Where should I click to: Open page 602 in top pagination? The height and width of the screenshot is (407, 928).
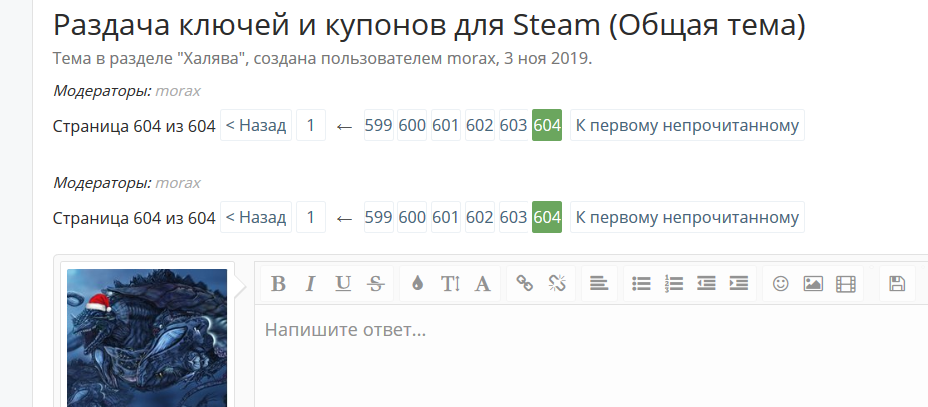[x=479, y=125]
